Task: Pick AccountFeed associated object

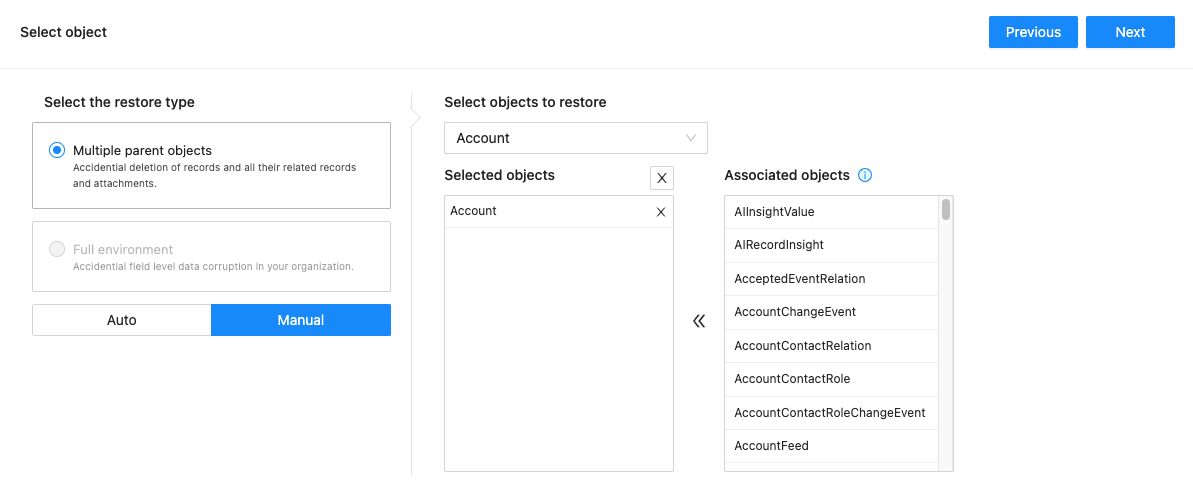Action: 832,446
